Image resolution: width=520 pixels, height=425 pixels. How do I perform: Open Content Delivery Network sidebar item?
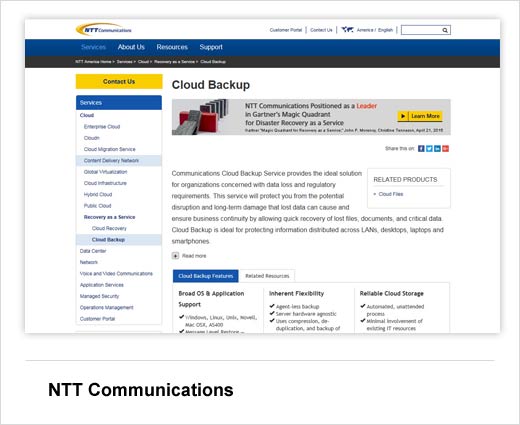coord(119,161)
